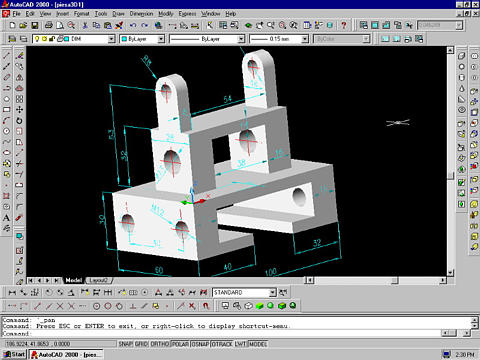Open the Express menu
This screenshot has width=480, height=360.
pos(187,14)
